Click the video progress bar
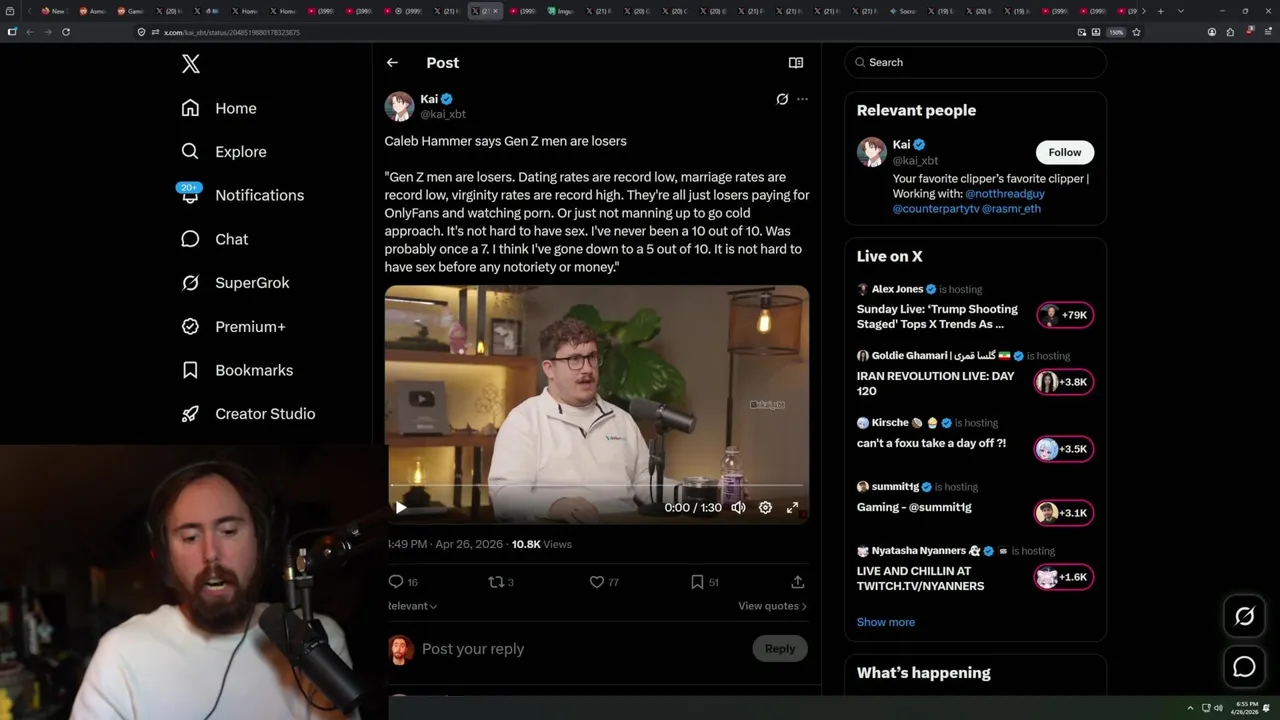 [597, 485]
